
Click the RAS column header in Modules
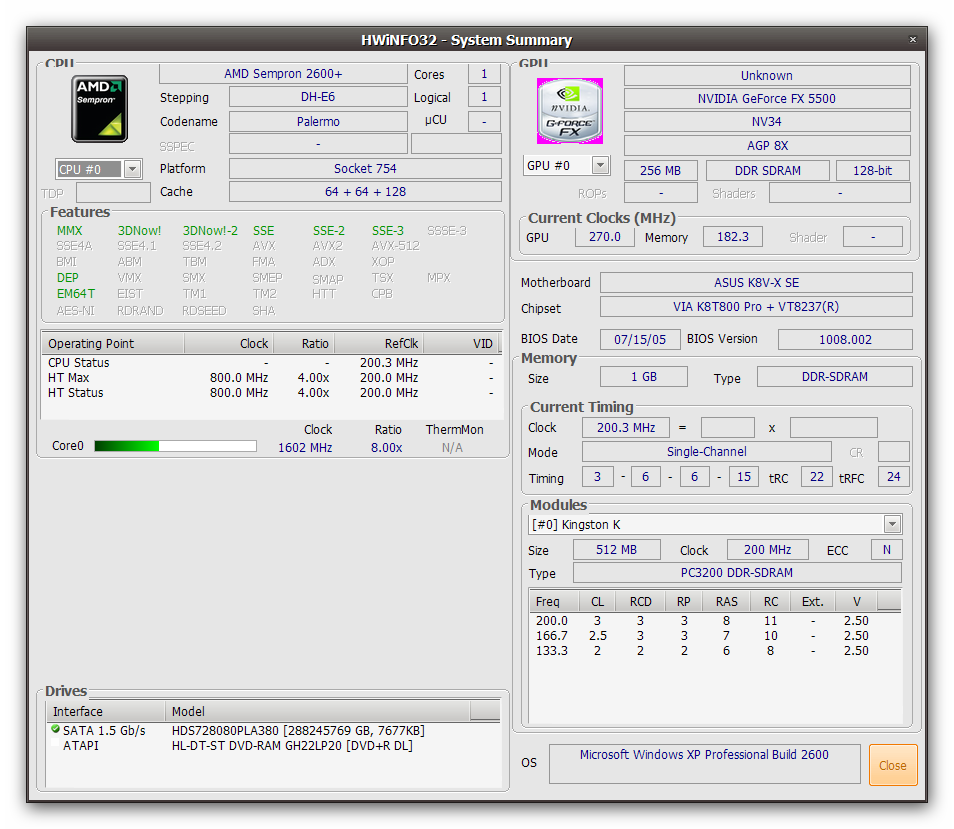coord(726,602)
